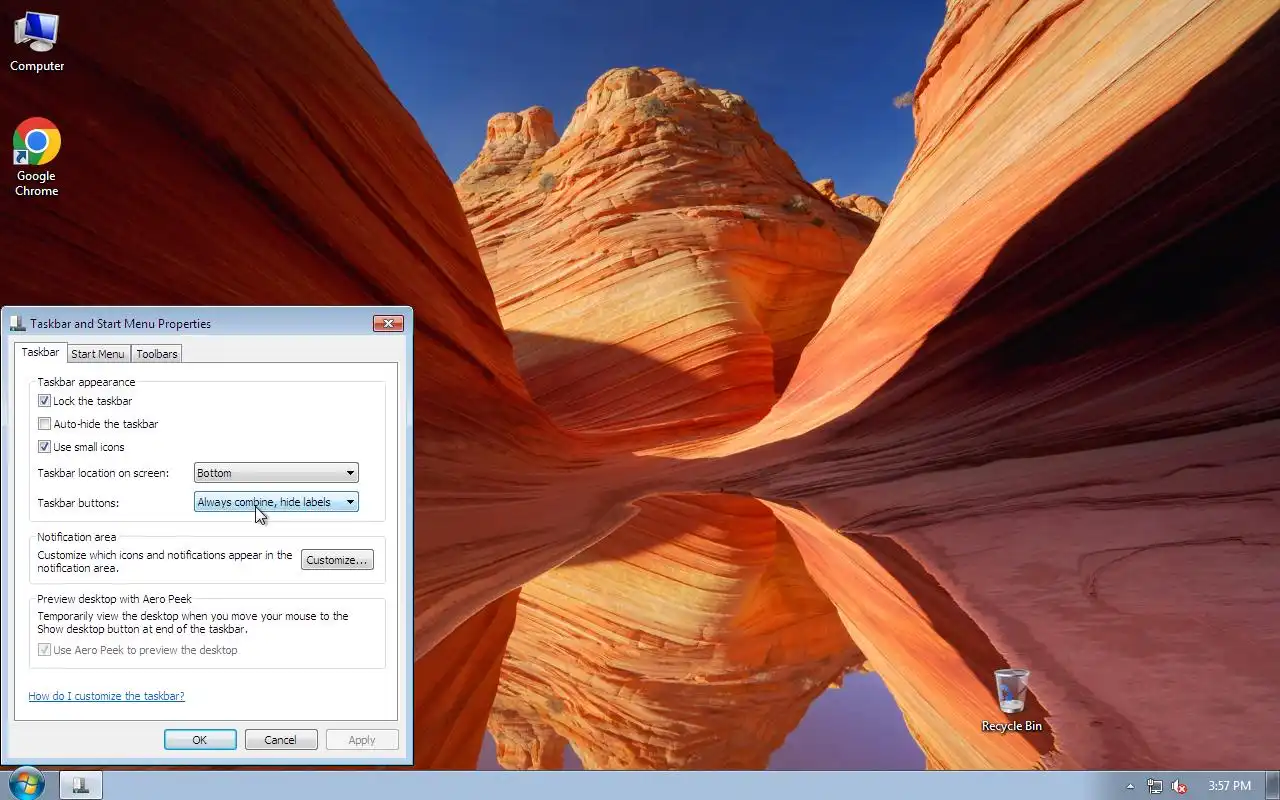1280x800 pixels.
Task: Click the disabled Use Aero Peek checkbox
Action: (44, 650)
